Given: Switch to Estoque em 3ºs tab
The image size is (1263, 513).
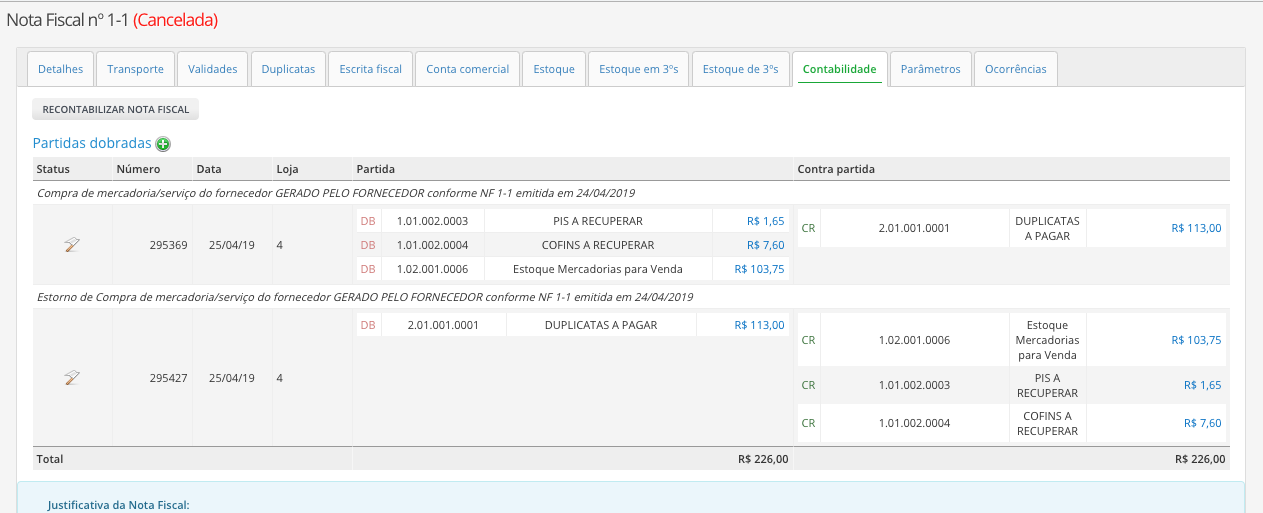Looking at the screenshot, I should click(639, 69).
